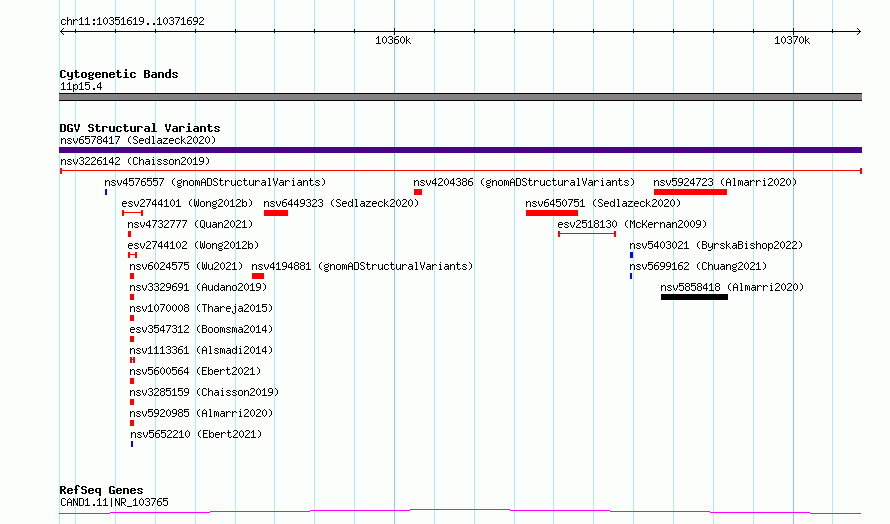Click the 10370k ruler position label

[x=792, y=40]
